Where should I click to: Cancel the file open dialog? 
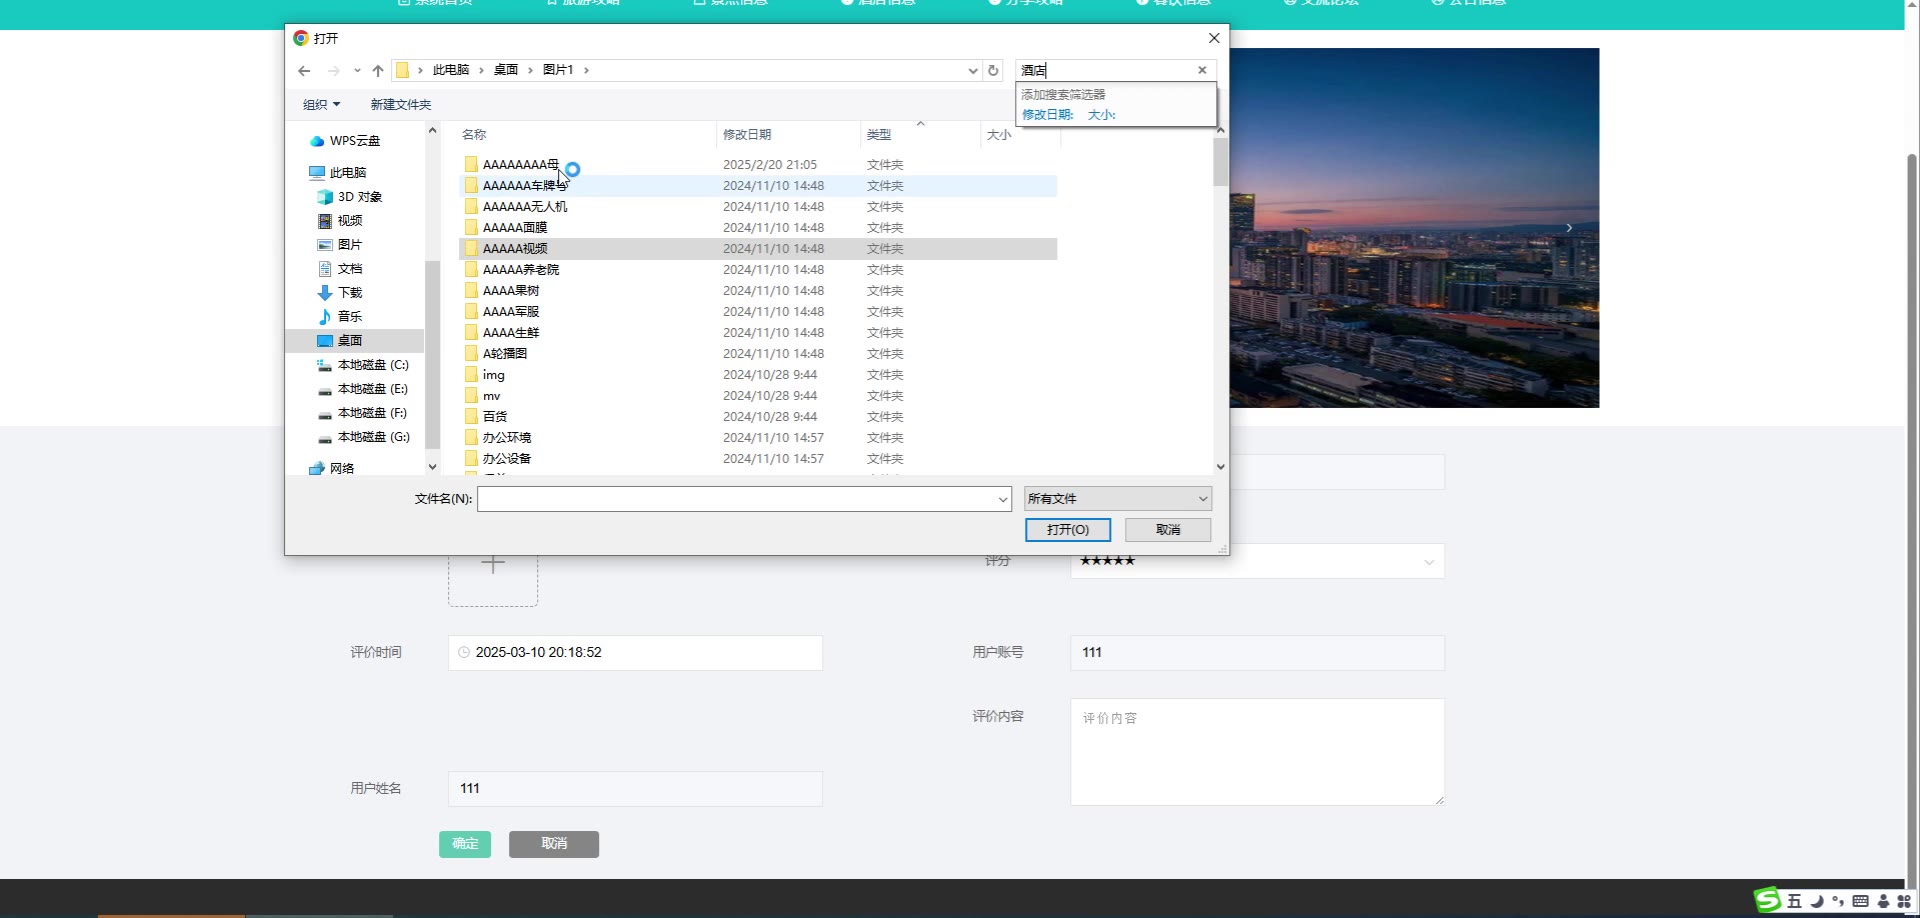tap(1168, 530)
